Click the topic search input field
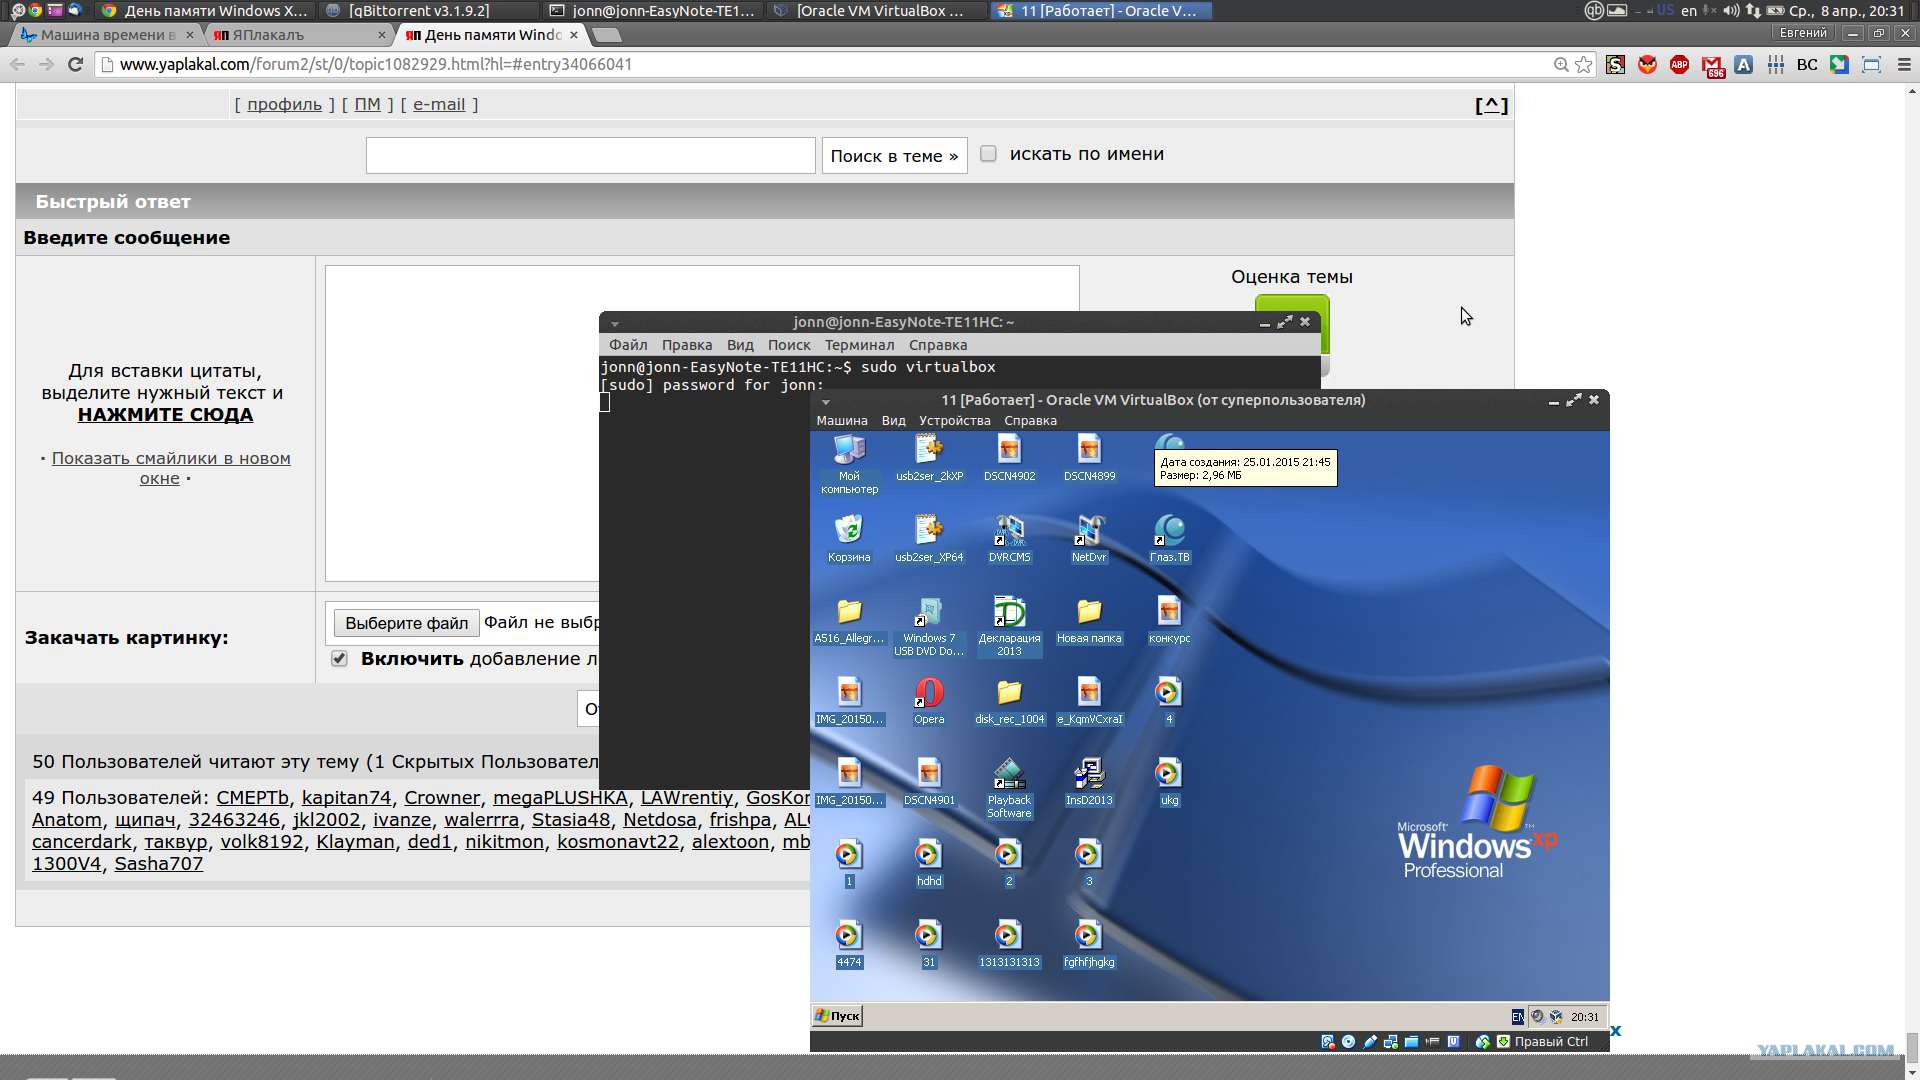 click(591, 156)
